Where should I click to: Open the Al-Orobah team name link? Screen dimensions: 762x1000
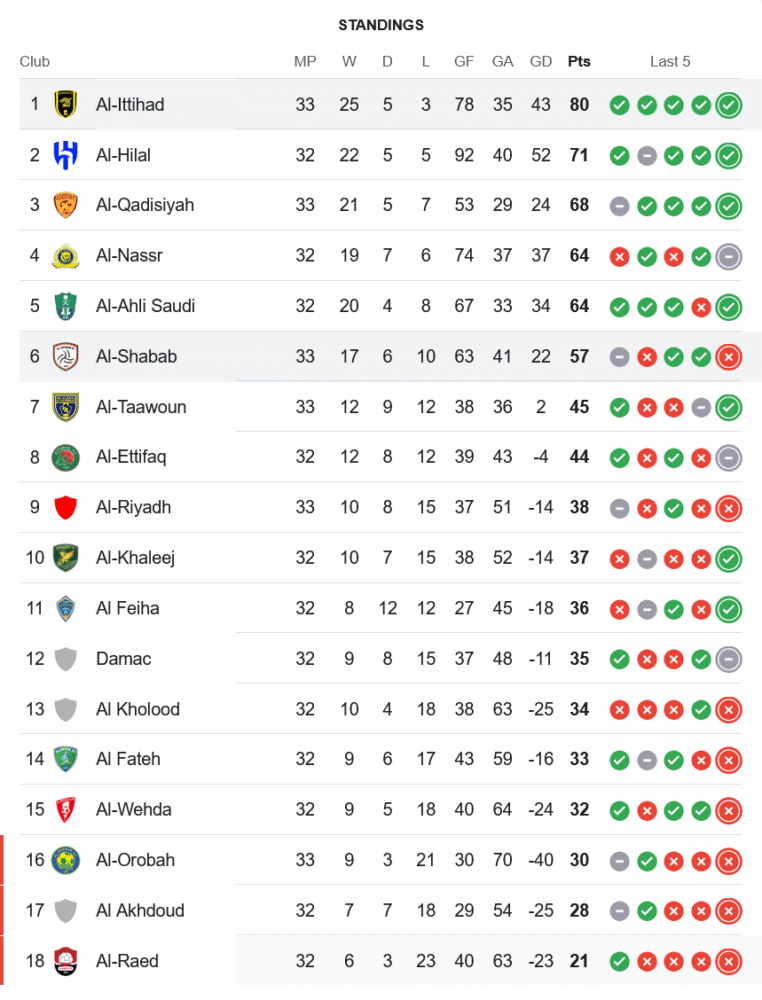pos(135,860)
